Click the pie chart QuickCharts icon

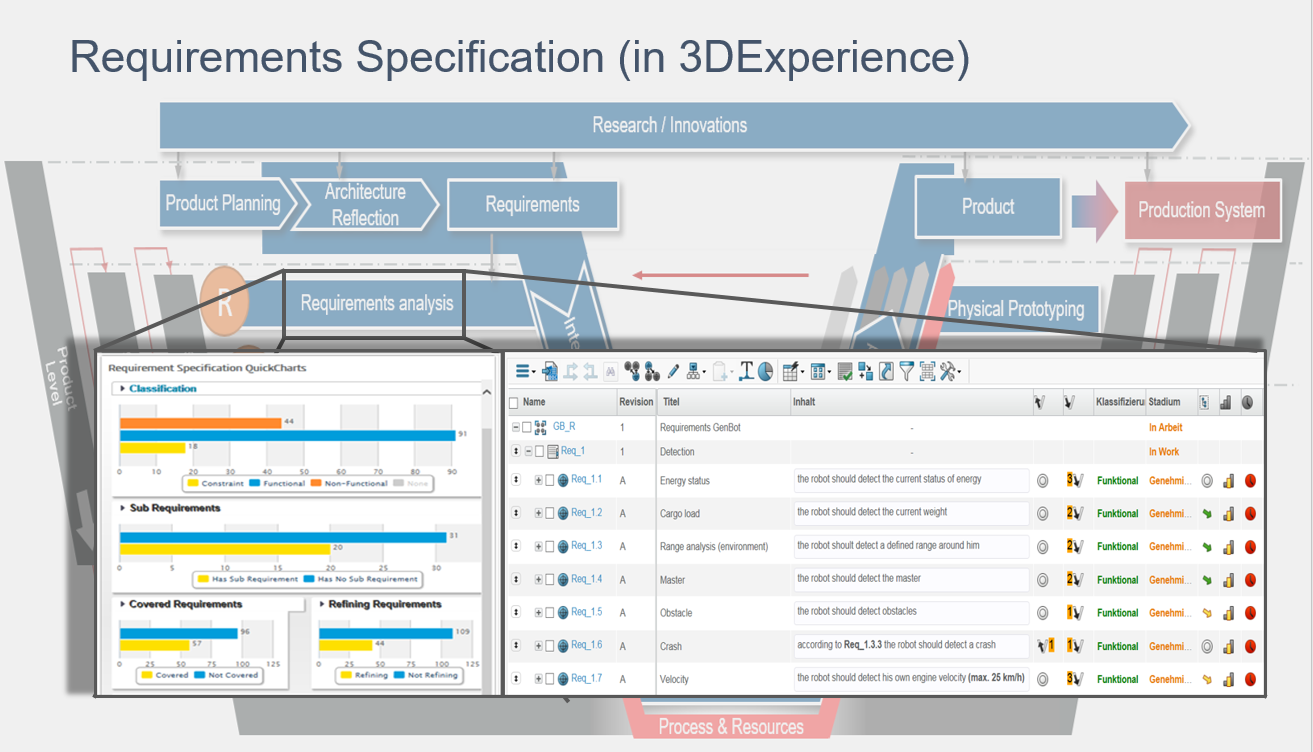point(765,371)
